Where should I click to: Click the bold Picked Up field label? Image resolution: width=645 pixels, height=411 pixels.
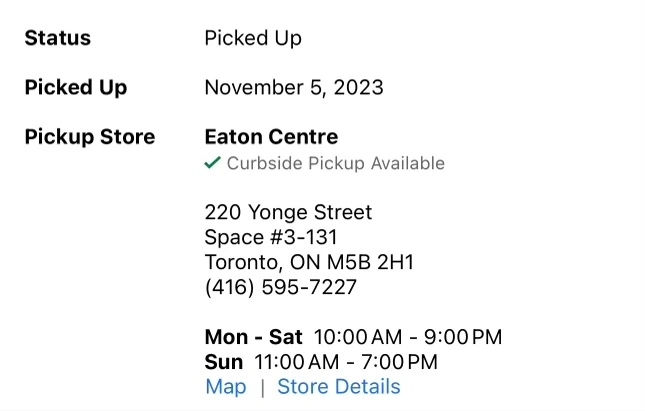click(75, 87)
